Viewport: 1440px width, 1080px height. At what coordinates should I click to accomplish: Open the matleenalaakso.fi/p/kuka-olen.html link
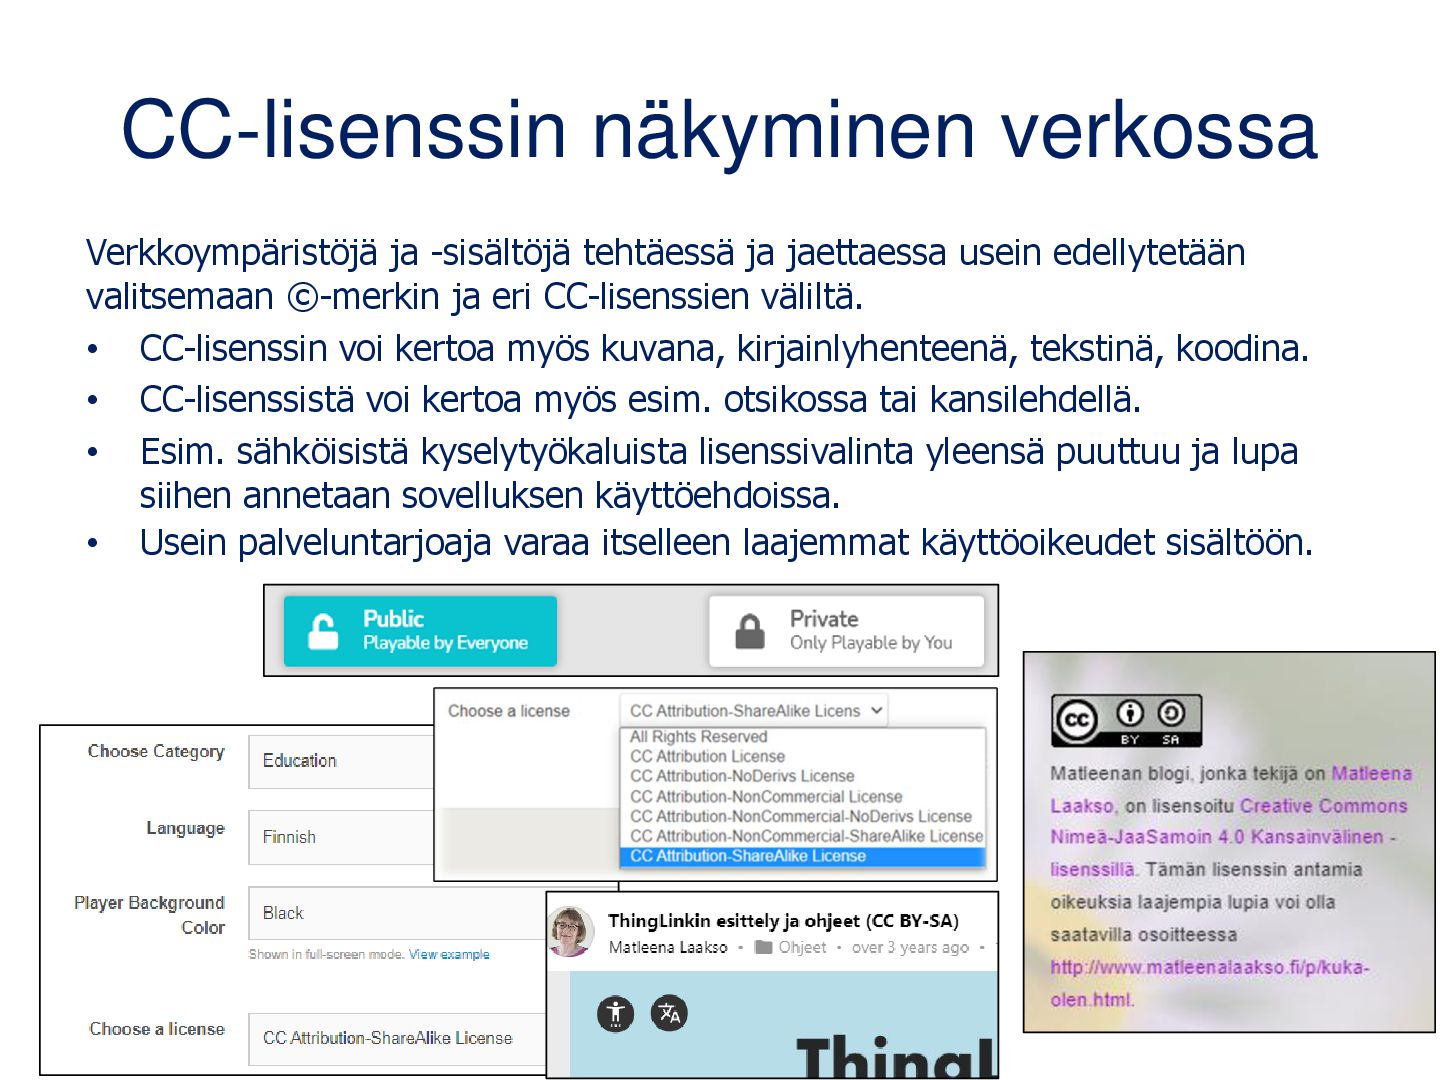(x=1209, y=983)
